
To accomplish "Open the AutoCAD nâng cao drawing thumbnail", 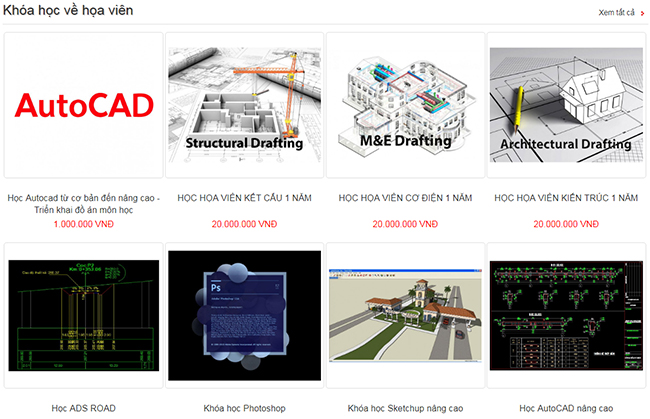I will click(x=566, y=315).
